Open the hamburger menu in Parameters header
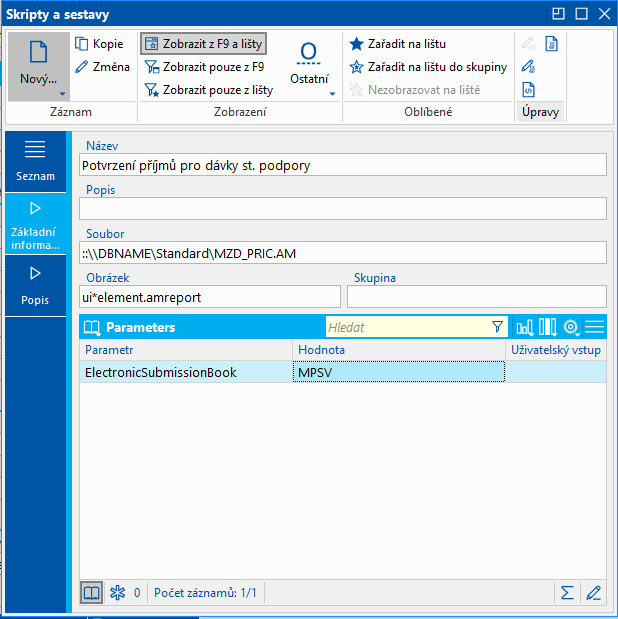618x619 pixels. point(595,327)
